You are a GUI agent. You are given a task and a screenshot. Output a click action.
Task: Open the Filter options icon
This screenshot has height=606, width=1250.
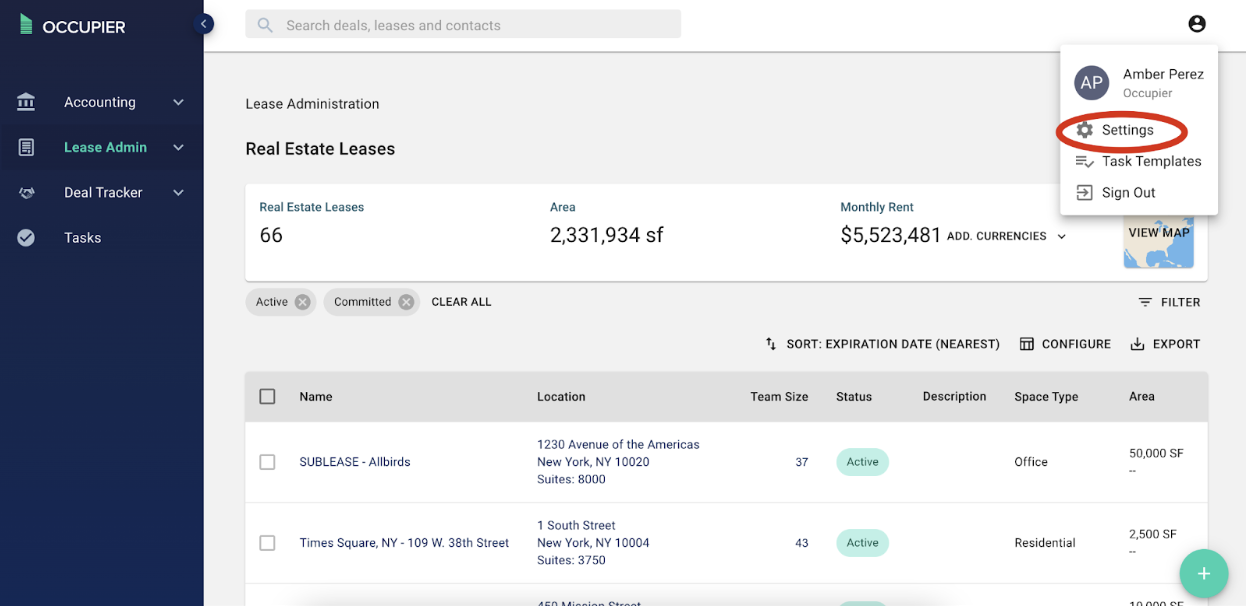tap(1145, 302)
